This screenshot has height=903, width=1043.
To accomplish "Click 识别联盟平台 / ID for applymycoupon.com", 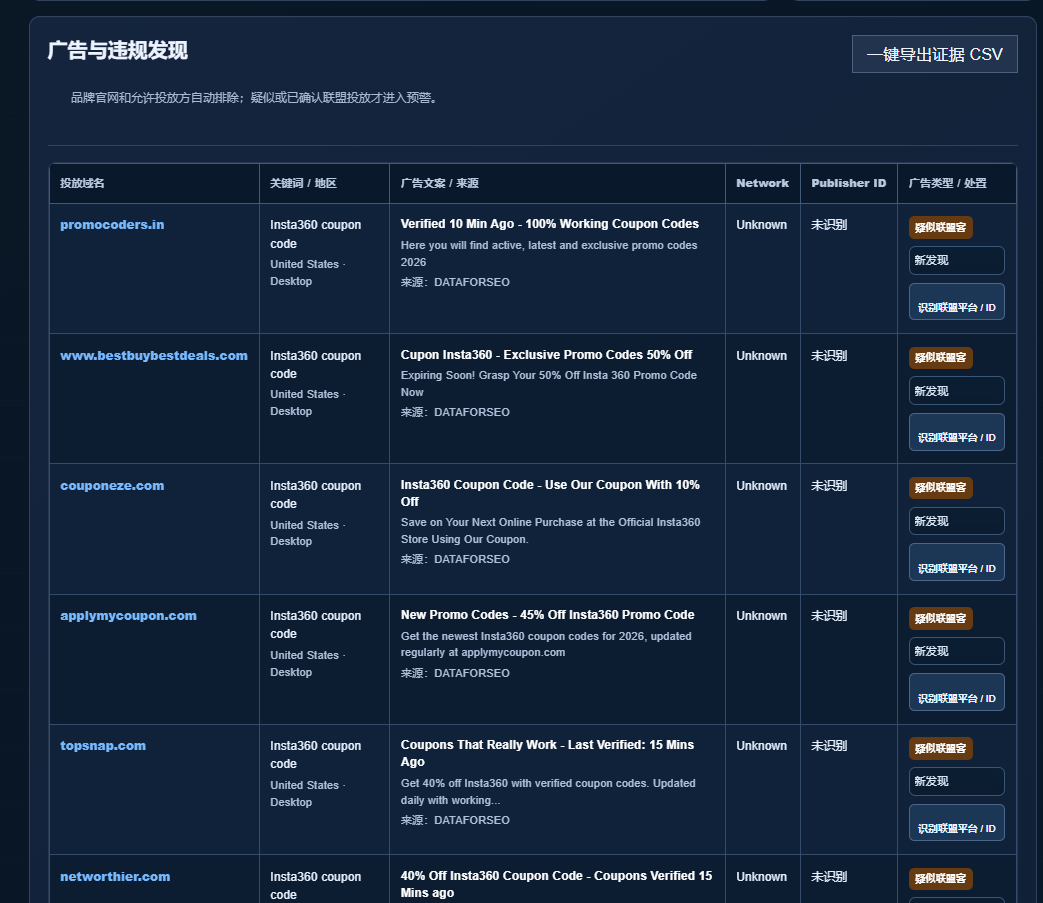I will click(957, 692).
